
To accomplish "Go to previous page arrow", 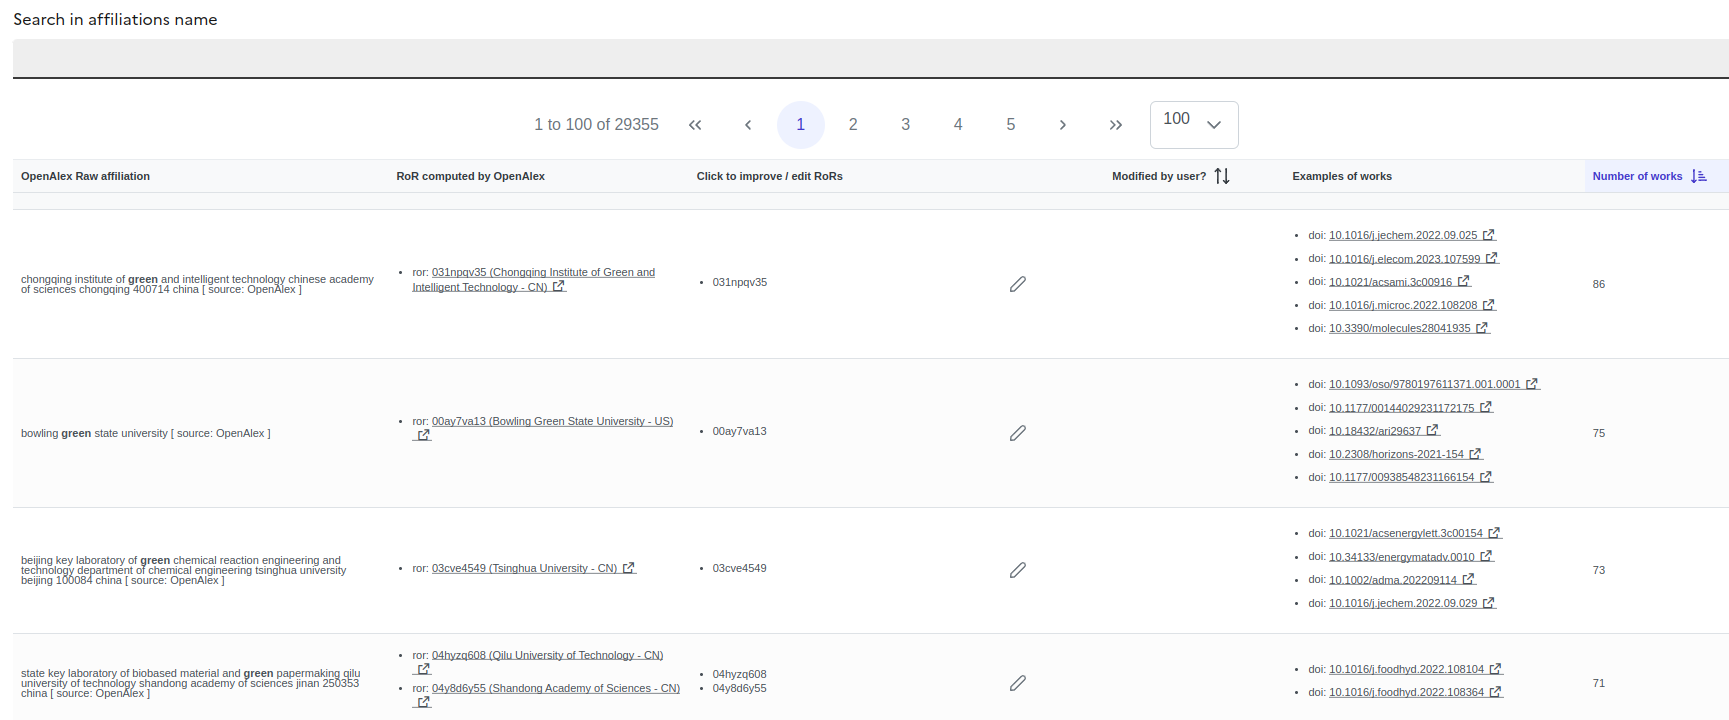I will coord(748,125).
